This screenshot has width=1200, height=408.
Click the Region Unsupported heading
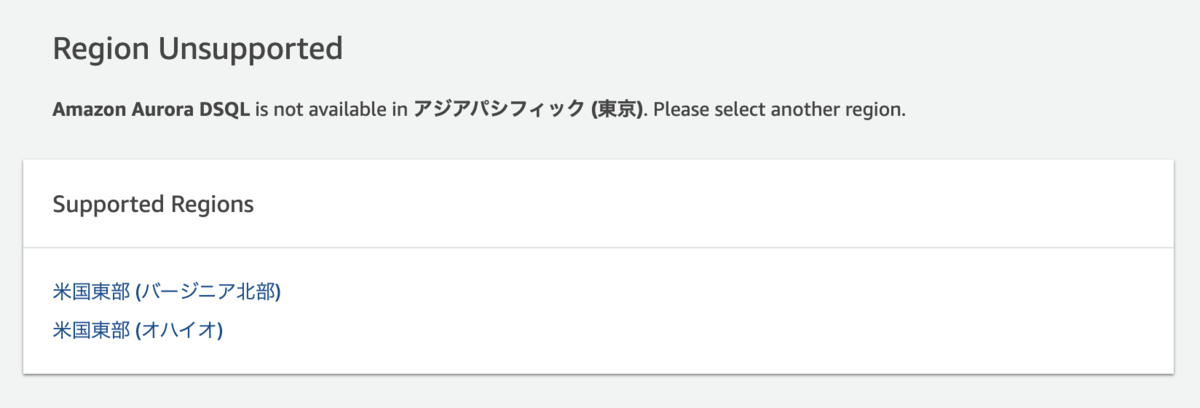(x=197, y=48)
